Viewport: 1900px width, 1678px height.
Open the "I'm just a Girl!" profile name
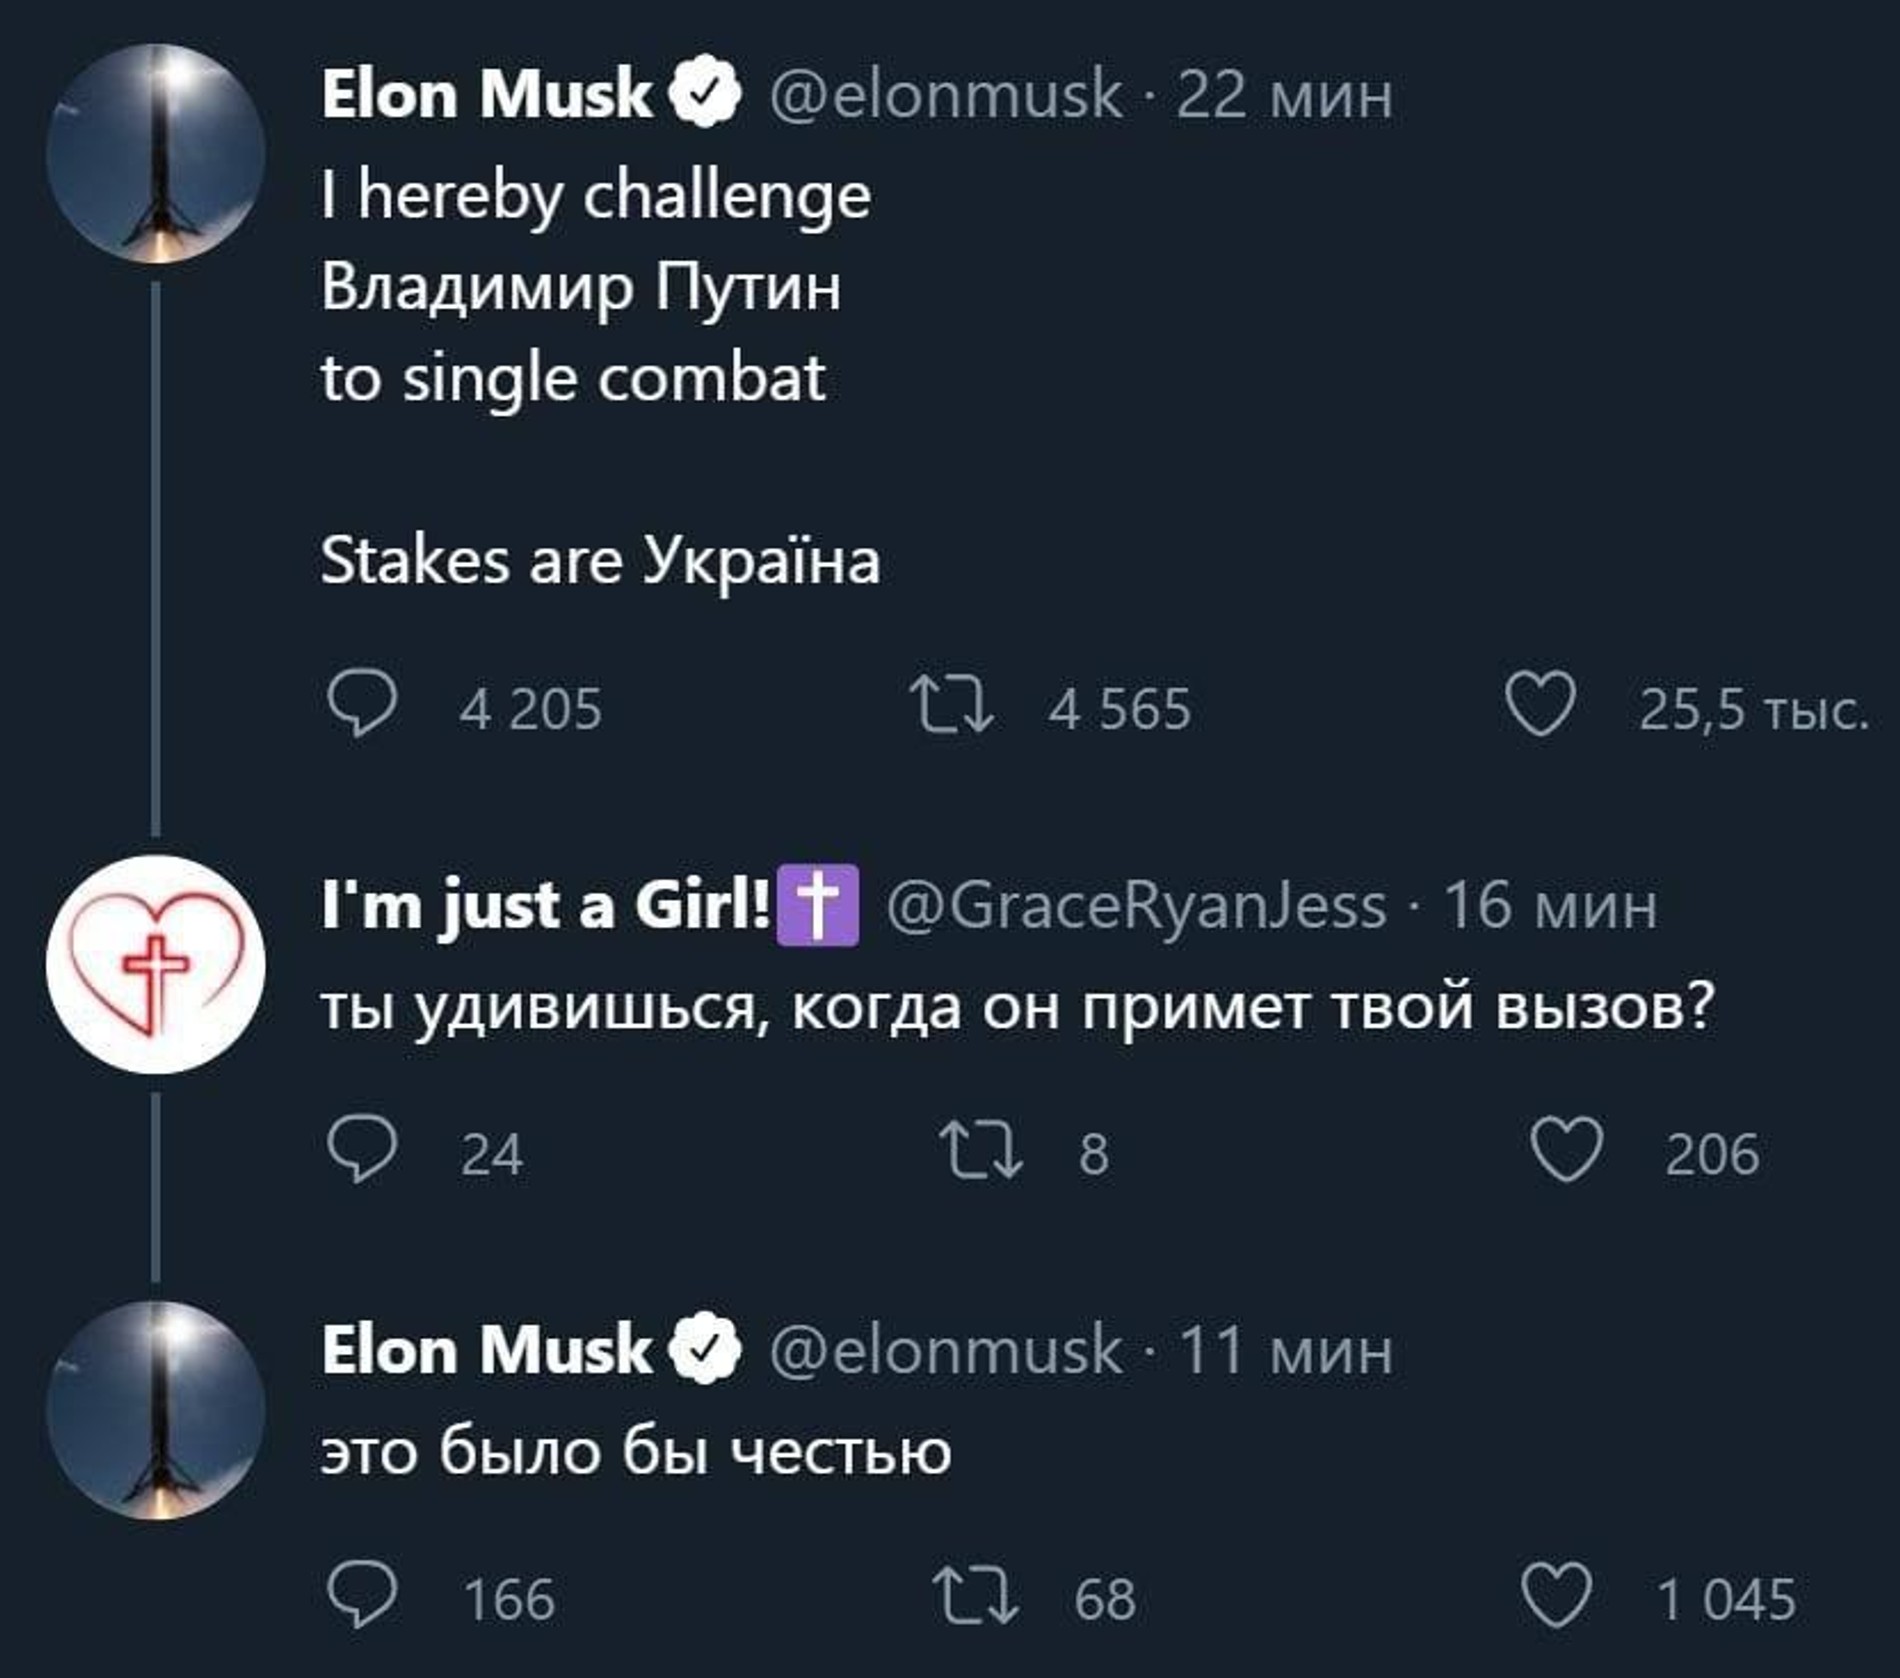[546, 905]
